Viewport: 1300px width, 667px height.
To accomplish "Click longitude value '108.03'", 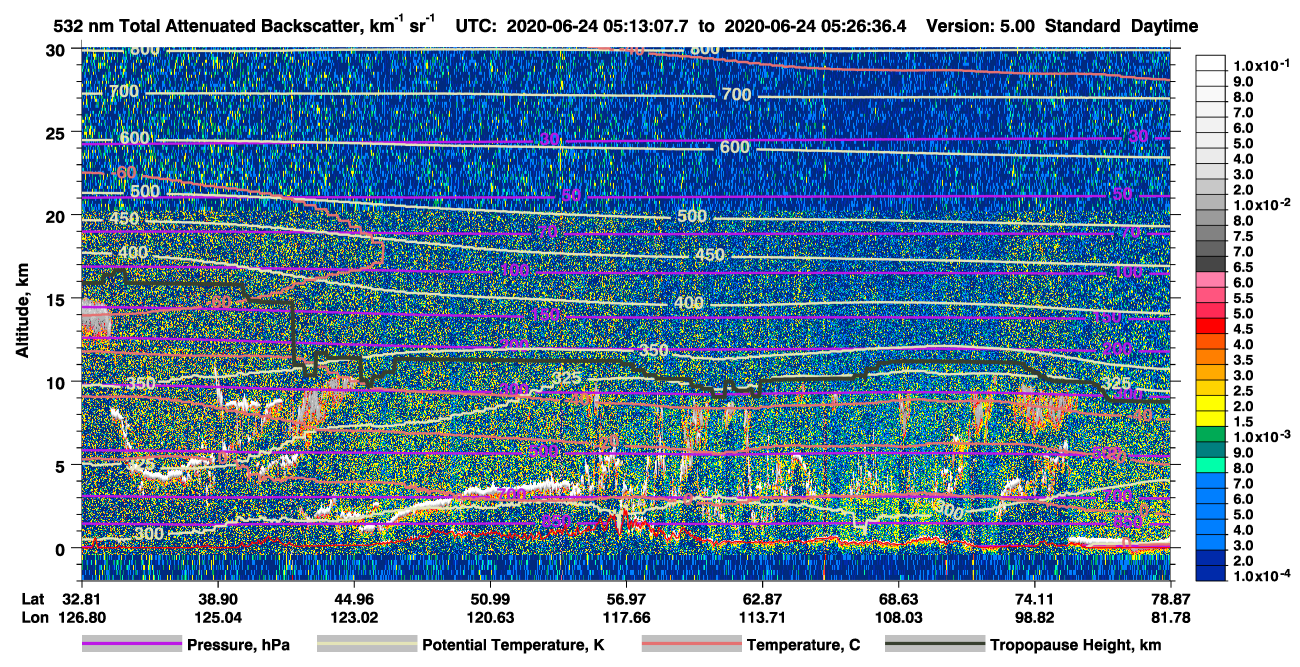I will pyautogui.click(x=899, y=617).
